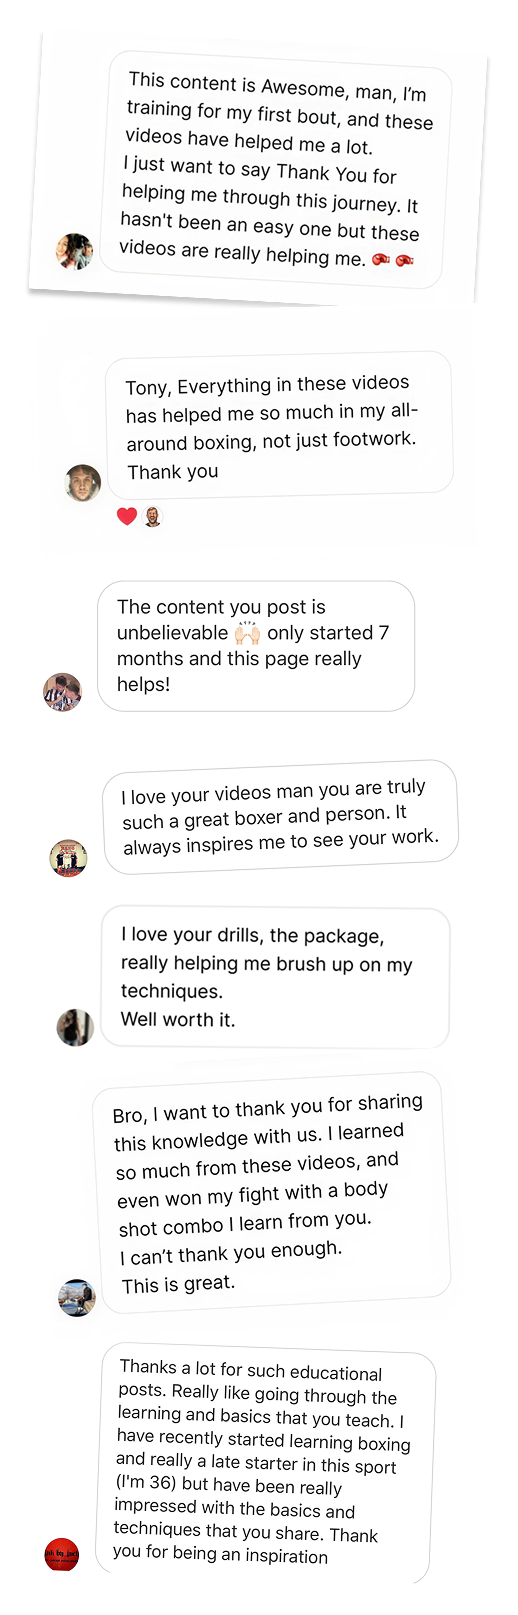Screen dimensions: 518x1615
Task: Click the avatar beside body shot combo comment
Action: [77, 1298]
